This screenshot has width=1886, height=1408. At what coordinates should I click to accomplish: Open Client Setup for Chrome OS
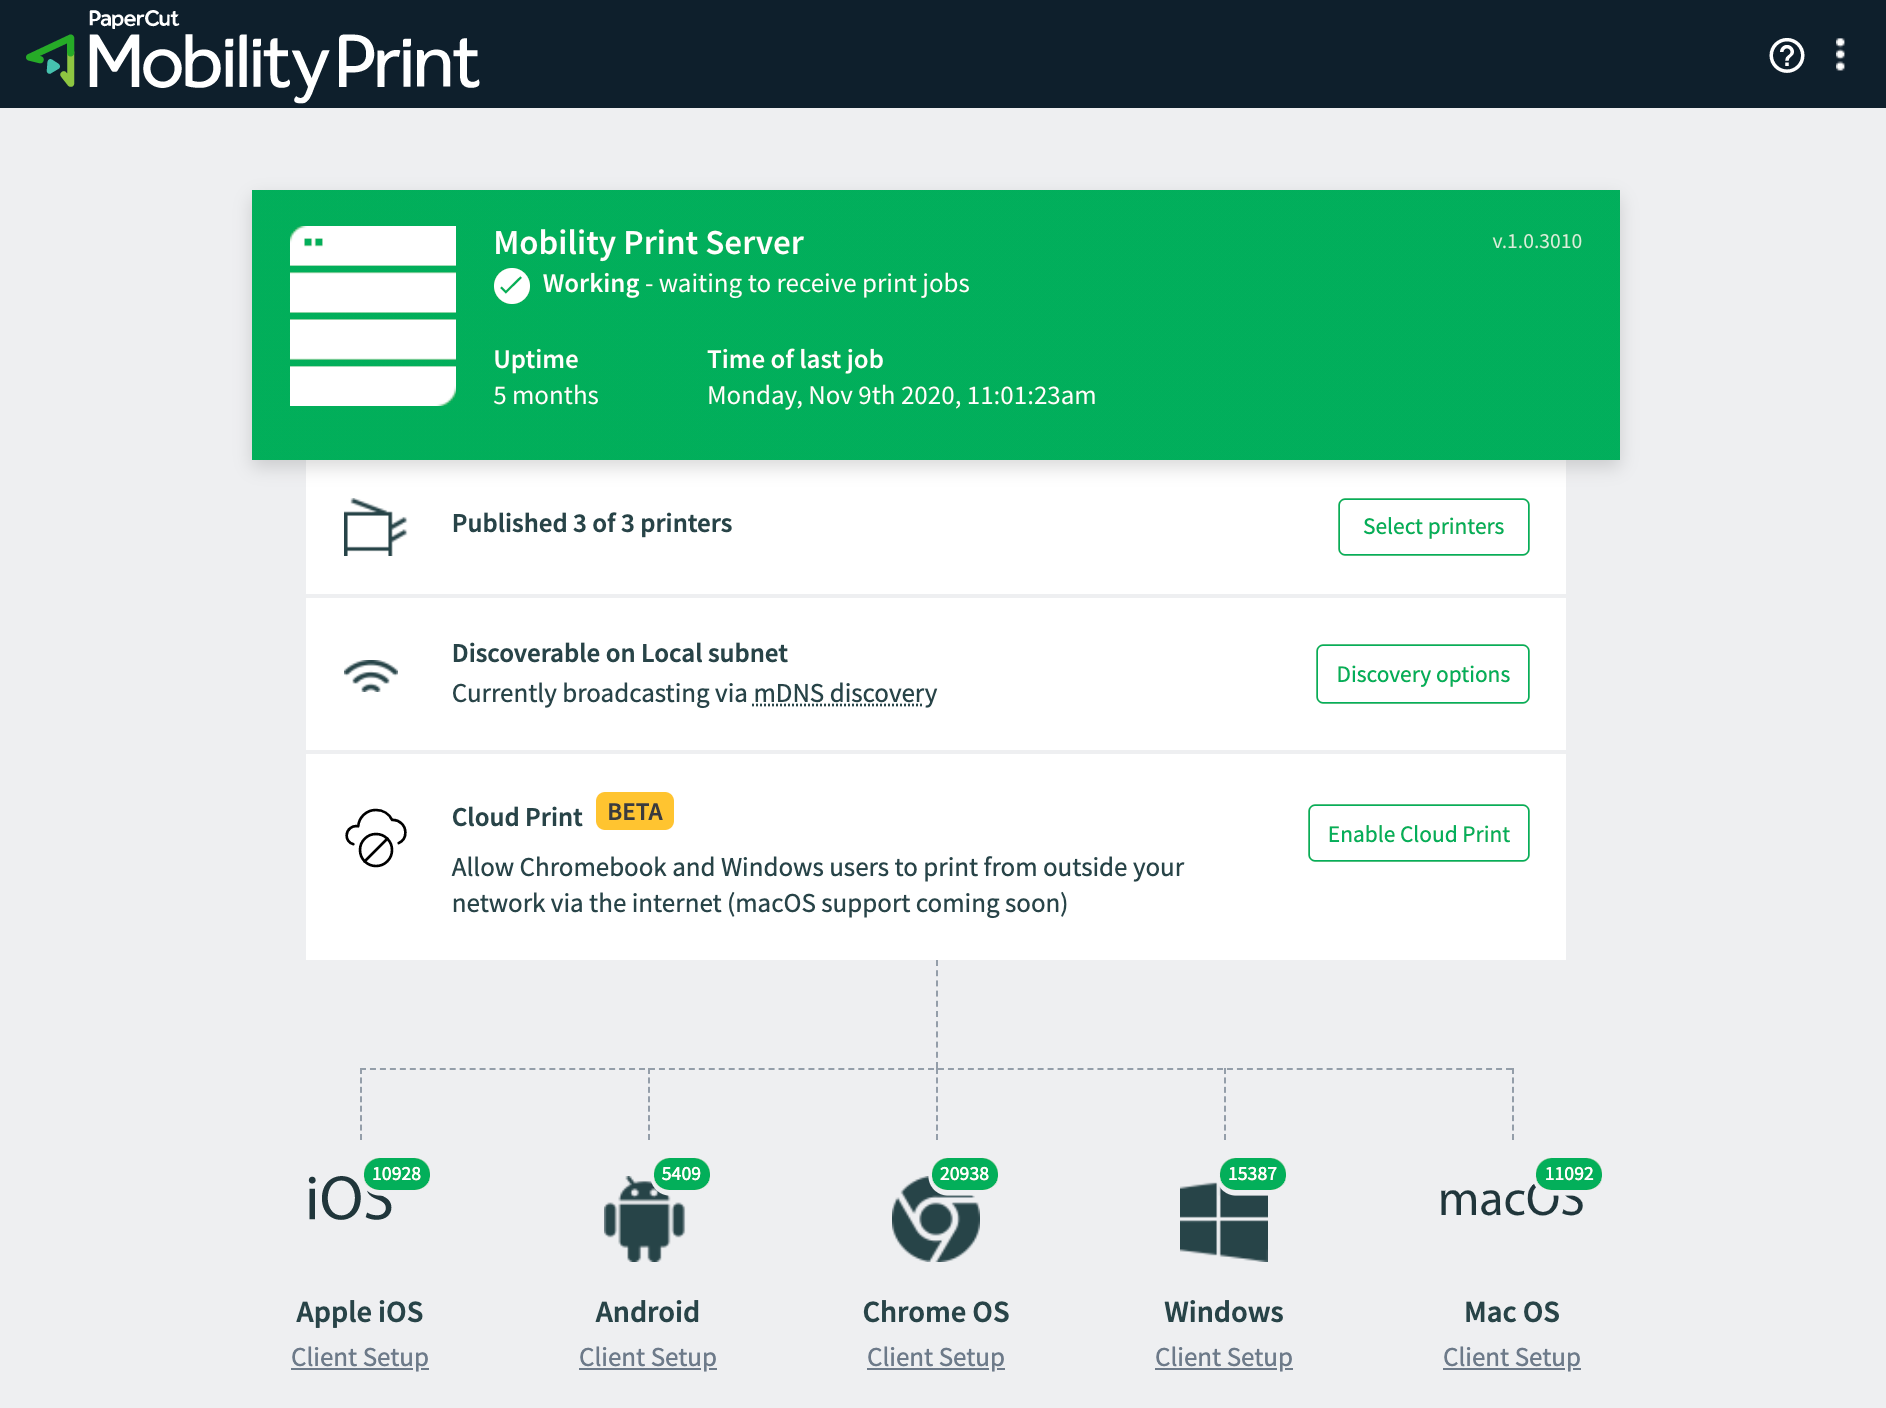click(x=936, y=1357)
